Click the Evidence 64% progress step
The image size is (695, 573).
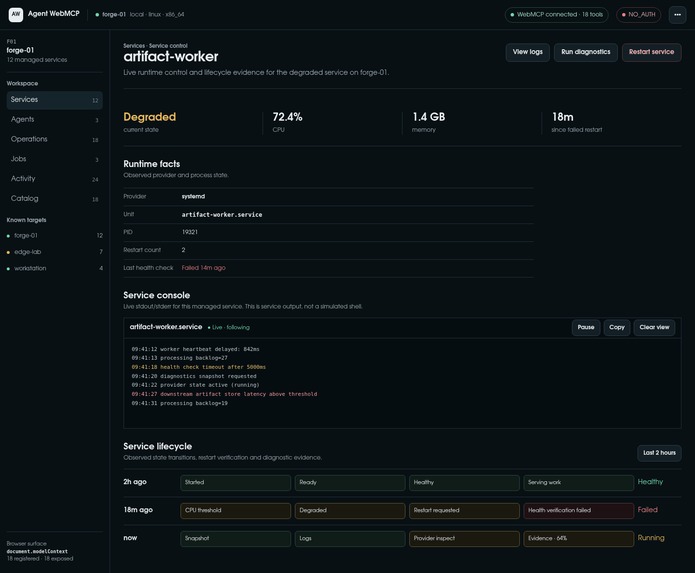click(x=578, y=538)
